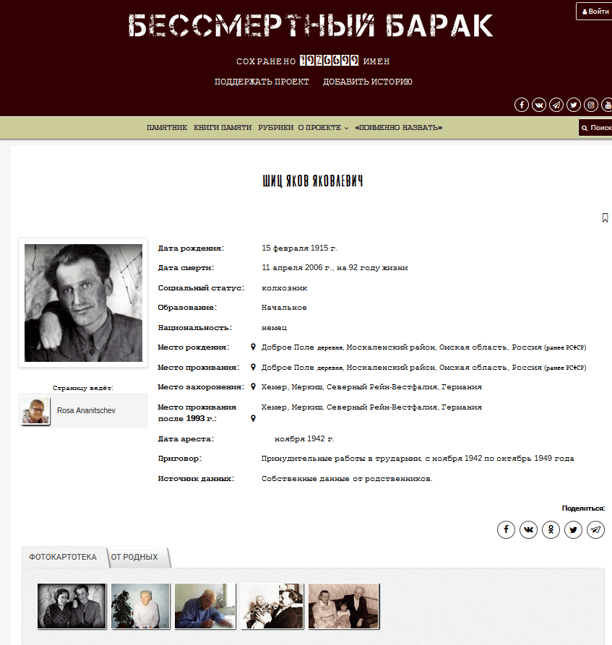Open the Twitter icon in the header

(x=573, y=105)
